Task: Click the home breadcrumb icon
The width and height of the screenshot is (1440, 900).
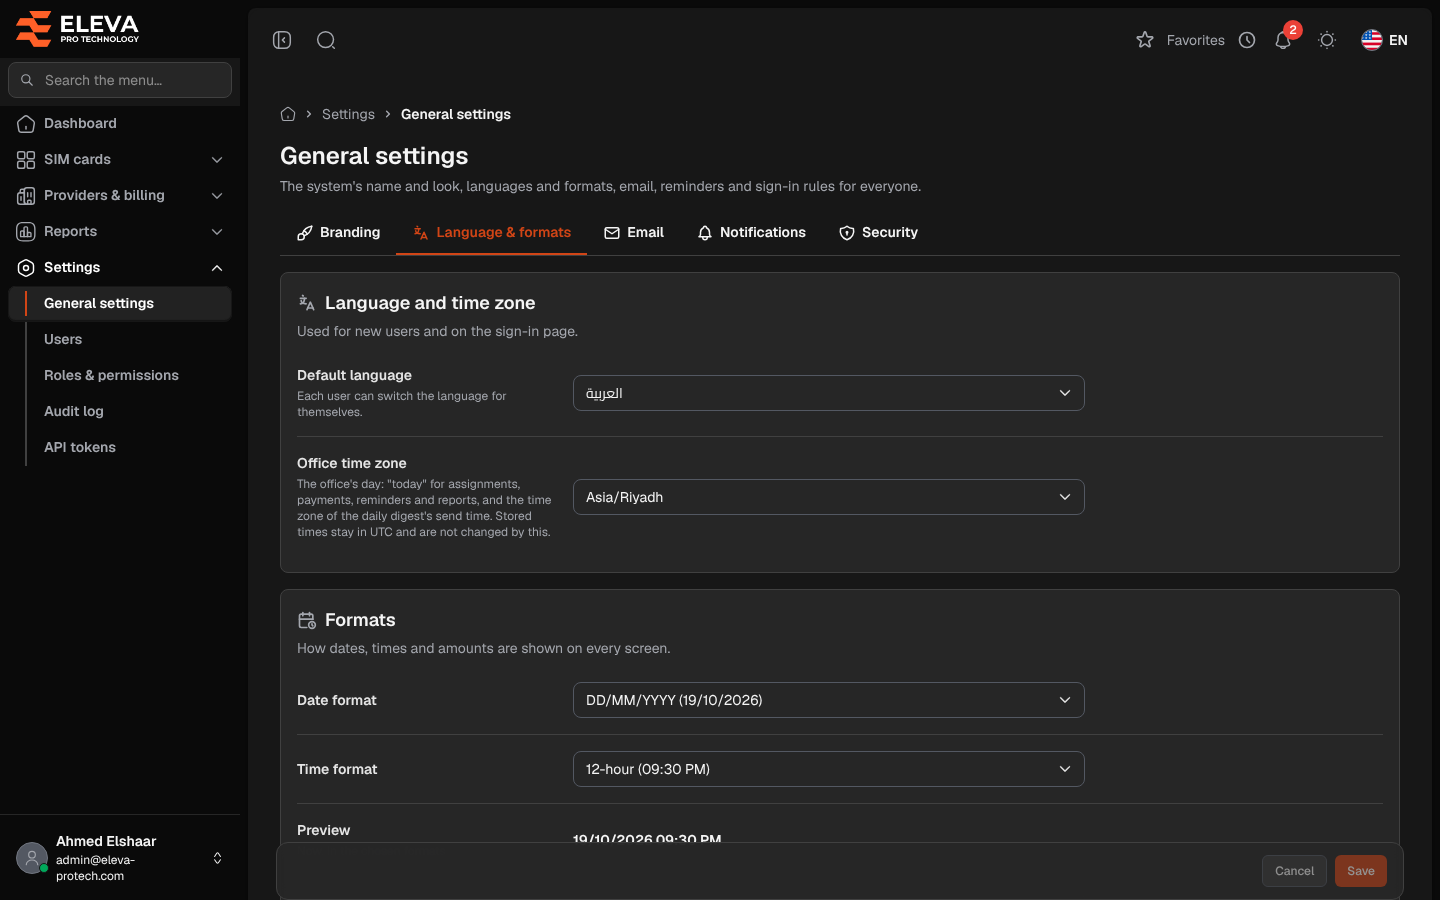Action: click(x=288, y=114)
